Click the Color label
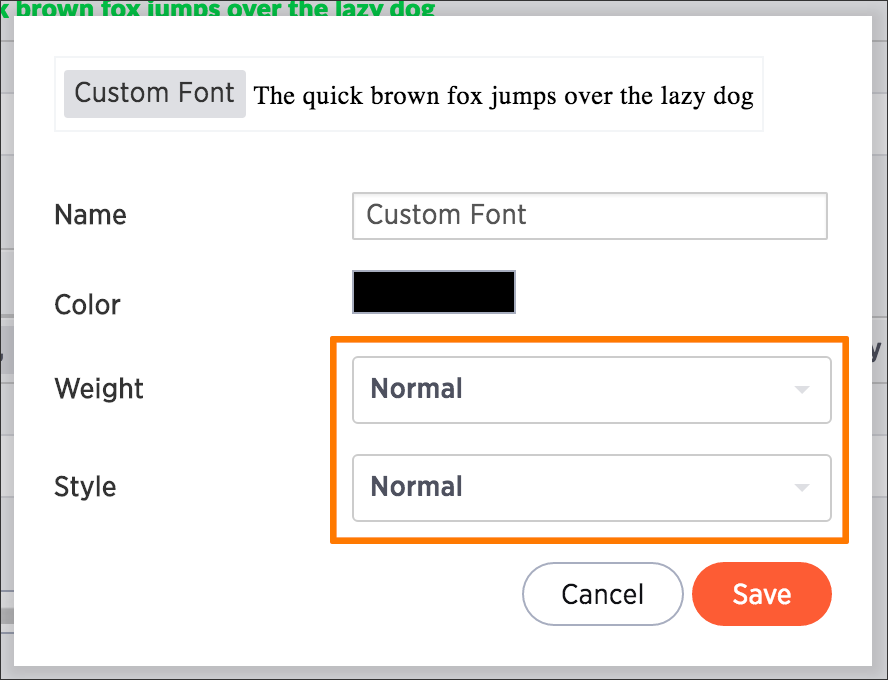Viewport: 888px width, 680px height. (x=87, y=305)
